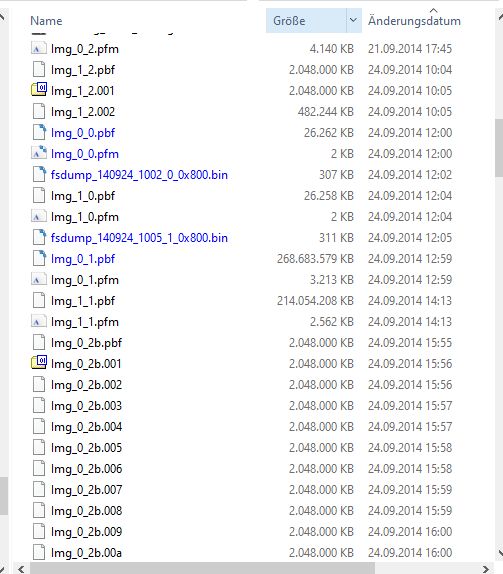Click the icon of Img_0_1.pfm
503x574 pixels.
click(x=39, y=279)
